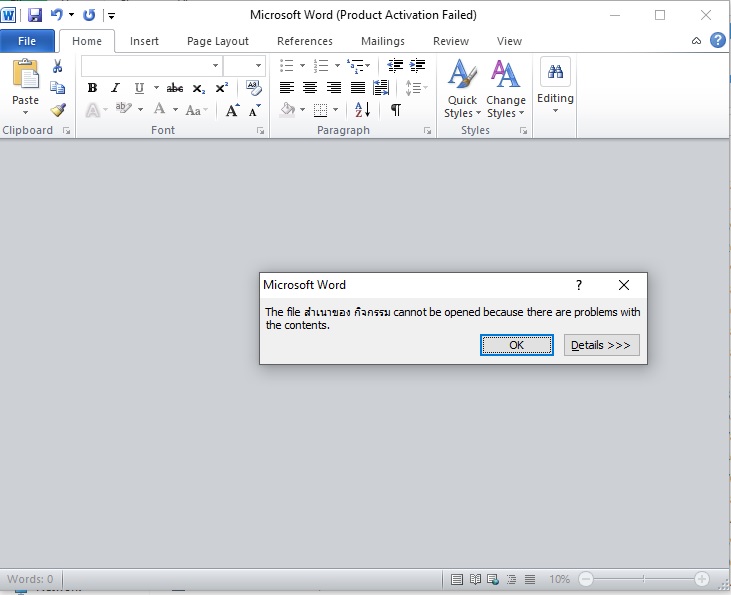Switch to the View tab

509,41
